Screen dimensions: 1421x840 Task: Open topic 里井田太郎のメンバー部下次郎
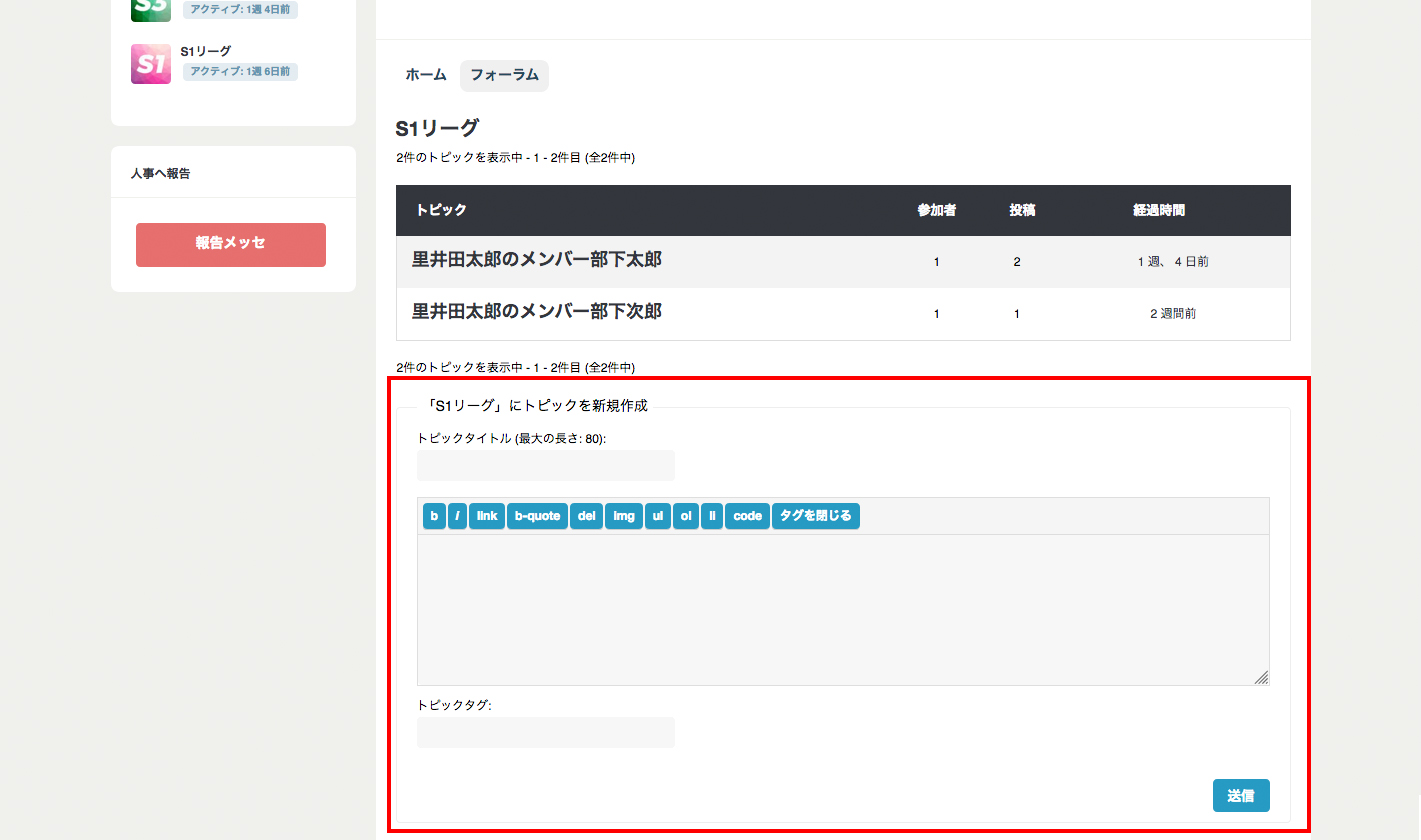click(x=537, y=312)
